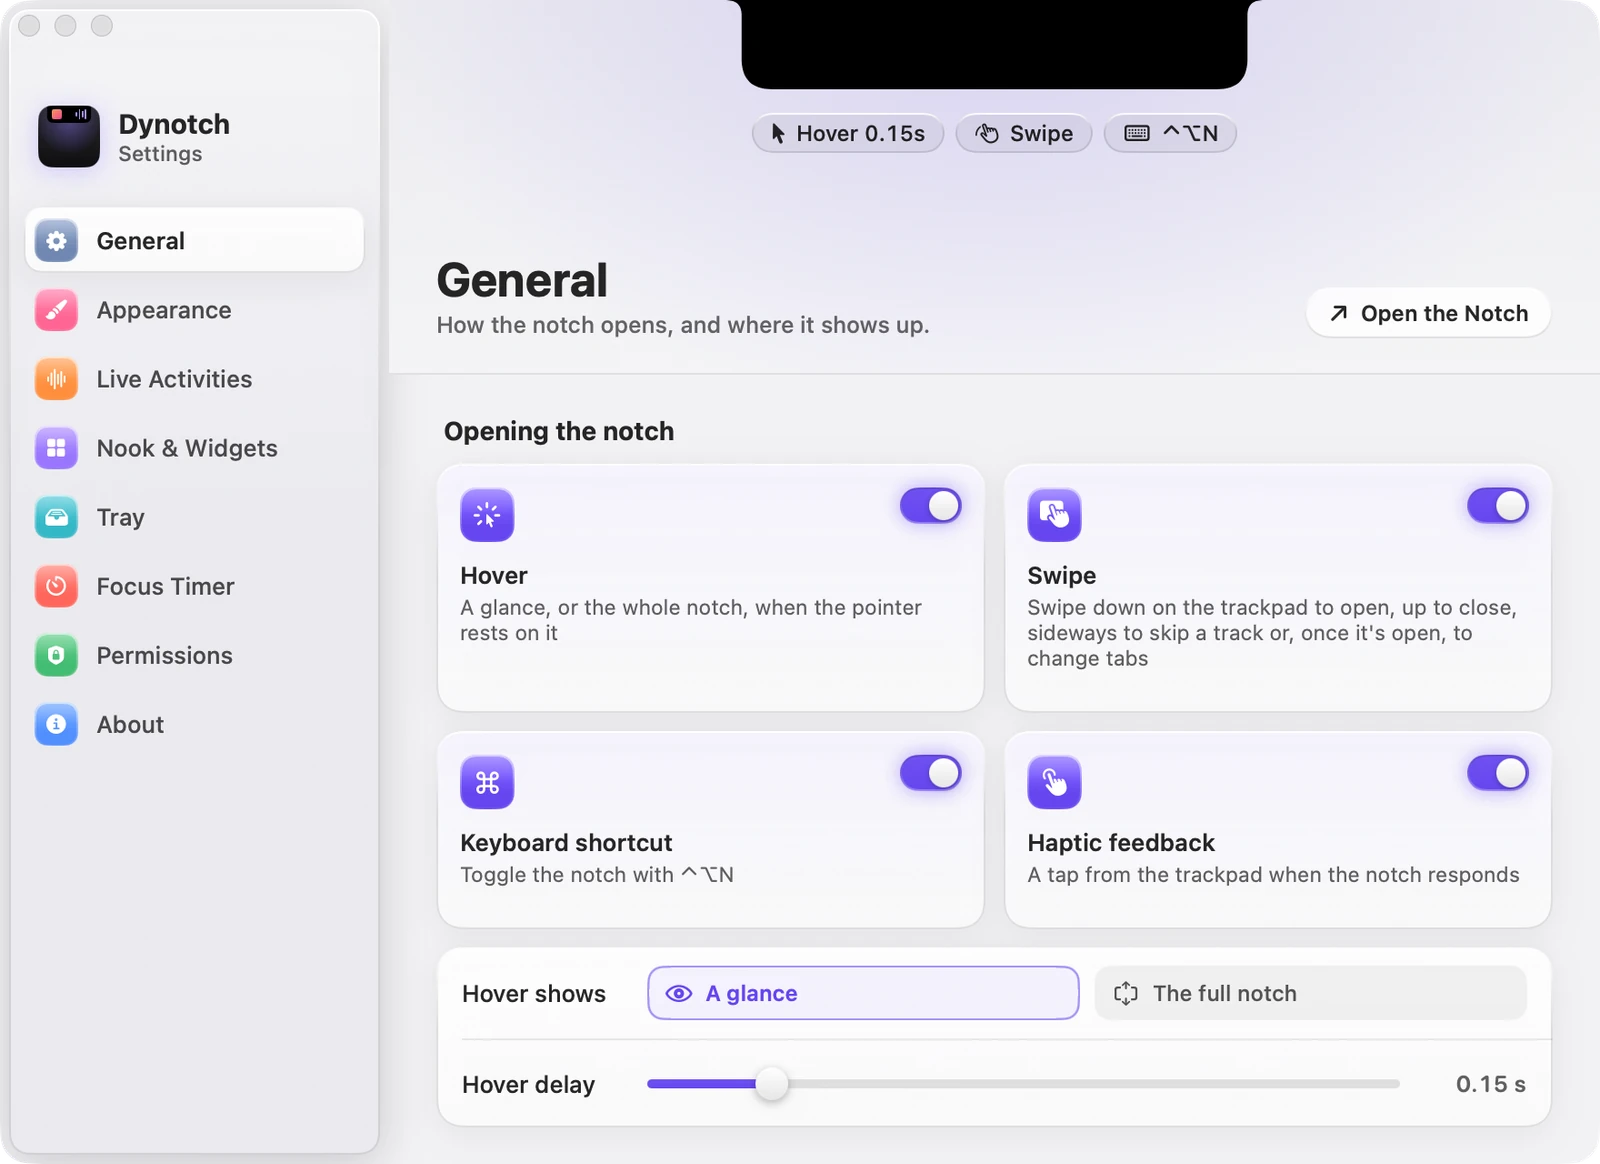Click the Toggle the notch with ⌃⌥N text
Viewport: 1600px width, 1164px height.
597,875
